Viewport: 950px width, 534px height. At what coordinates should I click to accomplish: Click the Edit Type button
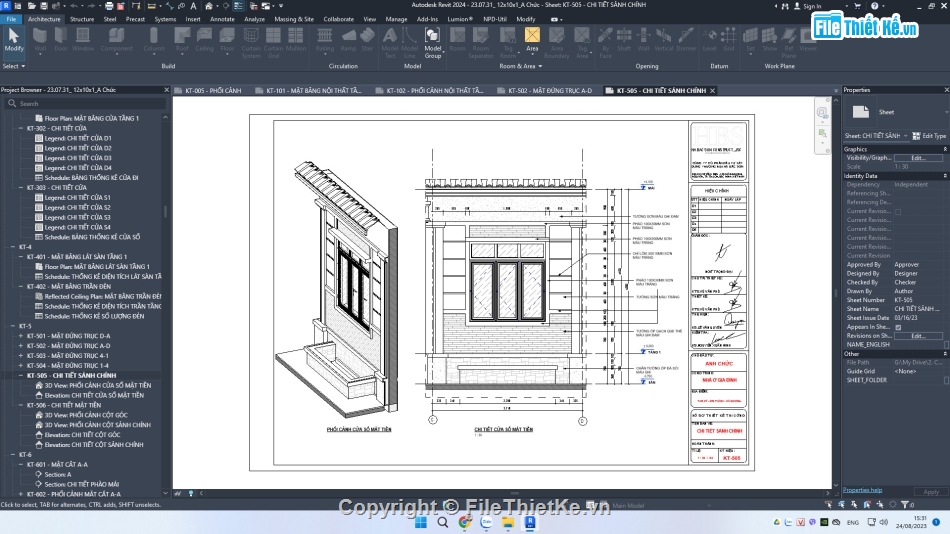(x=929, y=136)
